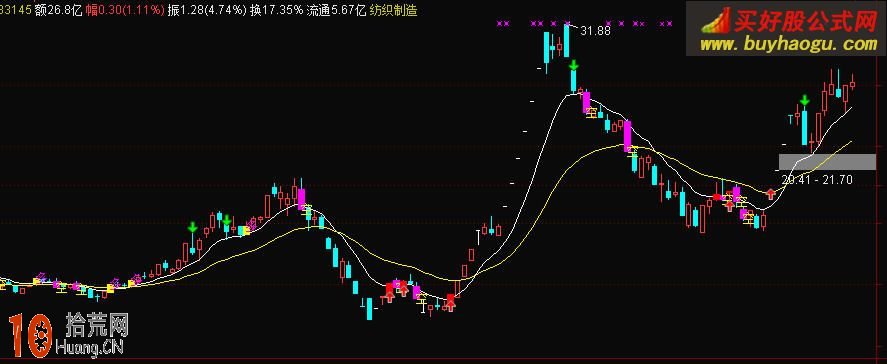
Task: Click the 振1.28(4.74%) amplitude text
Action: (x=207, y=10)
